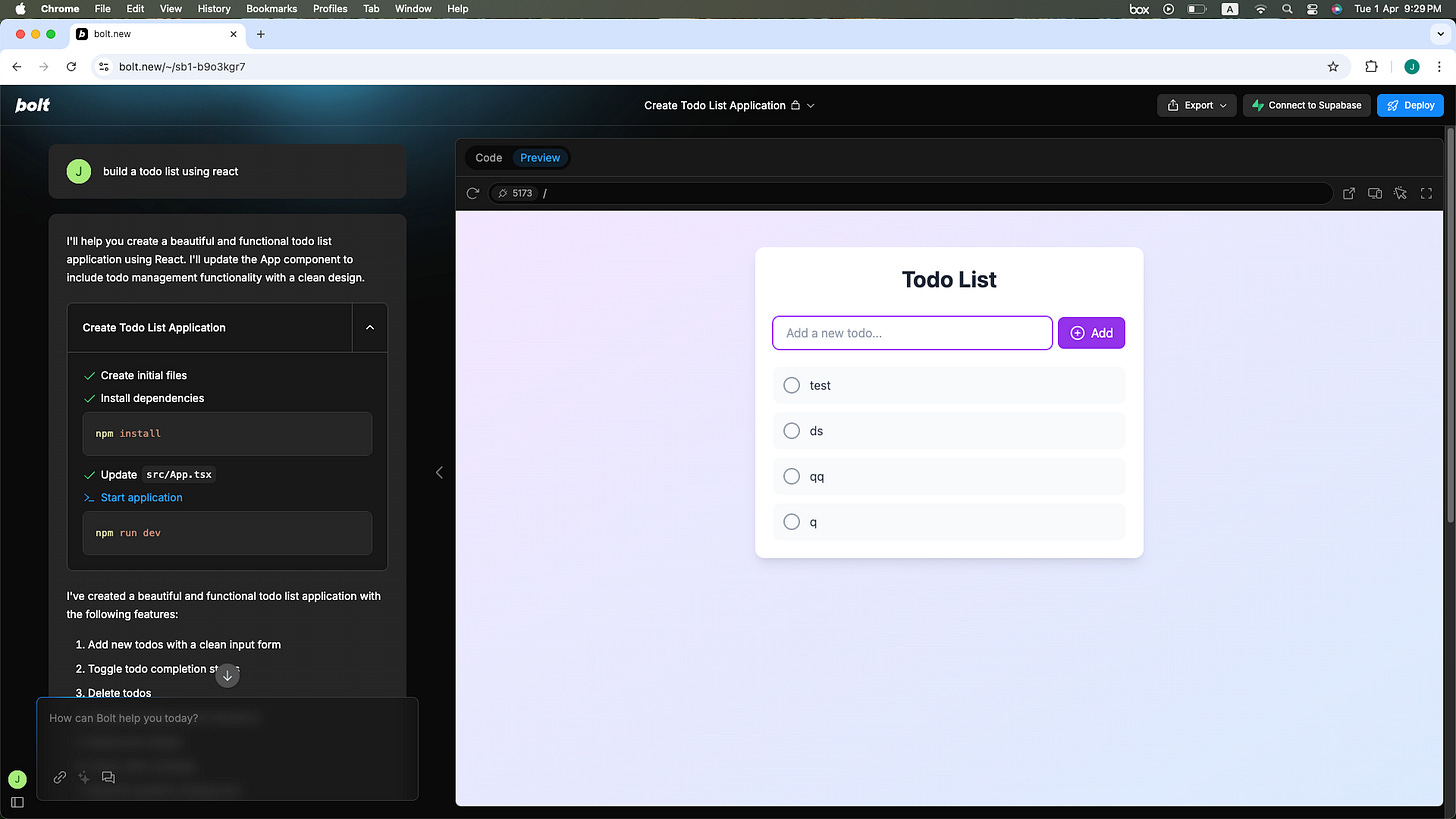The height and width of the screenshot is (819, 1456).
Task: Click the Bolt logo
Action: pos(32,105)
